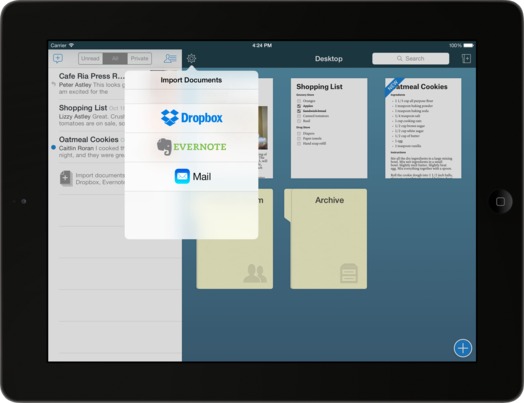
Task: Open the contacts list icon
Action: pyautogui.click(x=170, y=58)
